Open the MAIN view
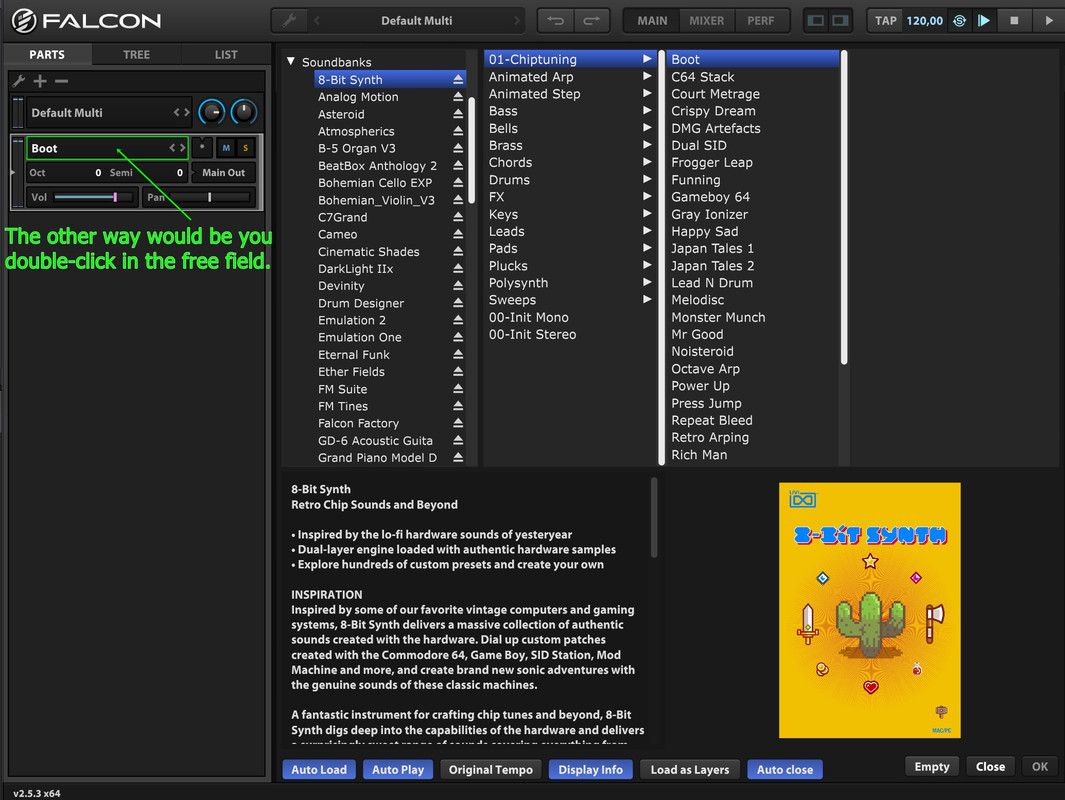This screenshot has height=800, width=1065. pos(652,20)
